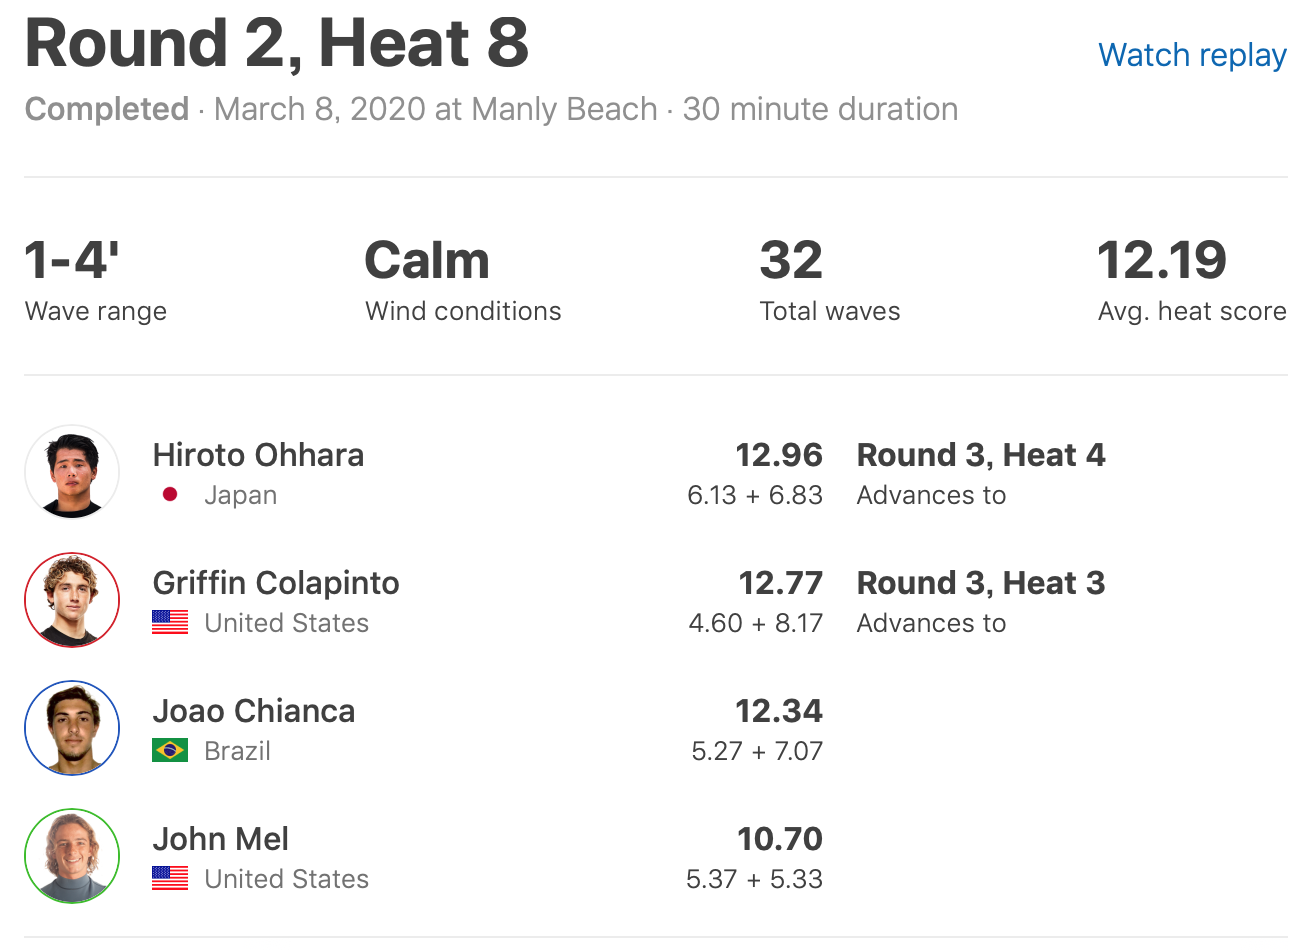The height and width of the screenshot is (950, 1314).
Task: Click the Brazil flag icon
Action: point(170,750)
